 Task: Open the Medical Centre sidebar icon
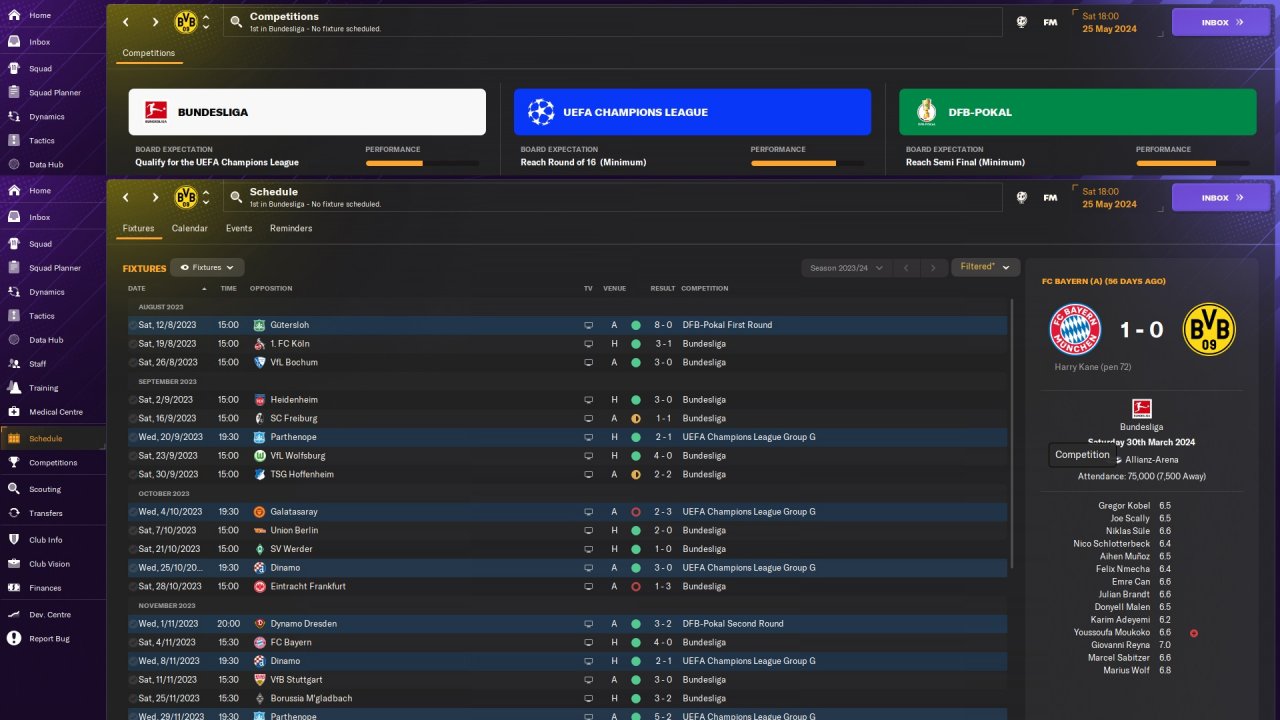[14, 412]
